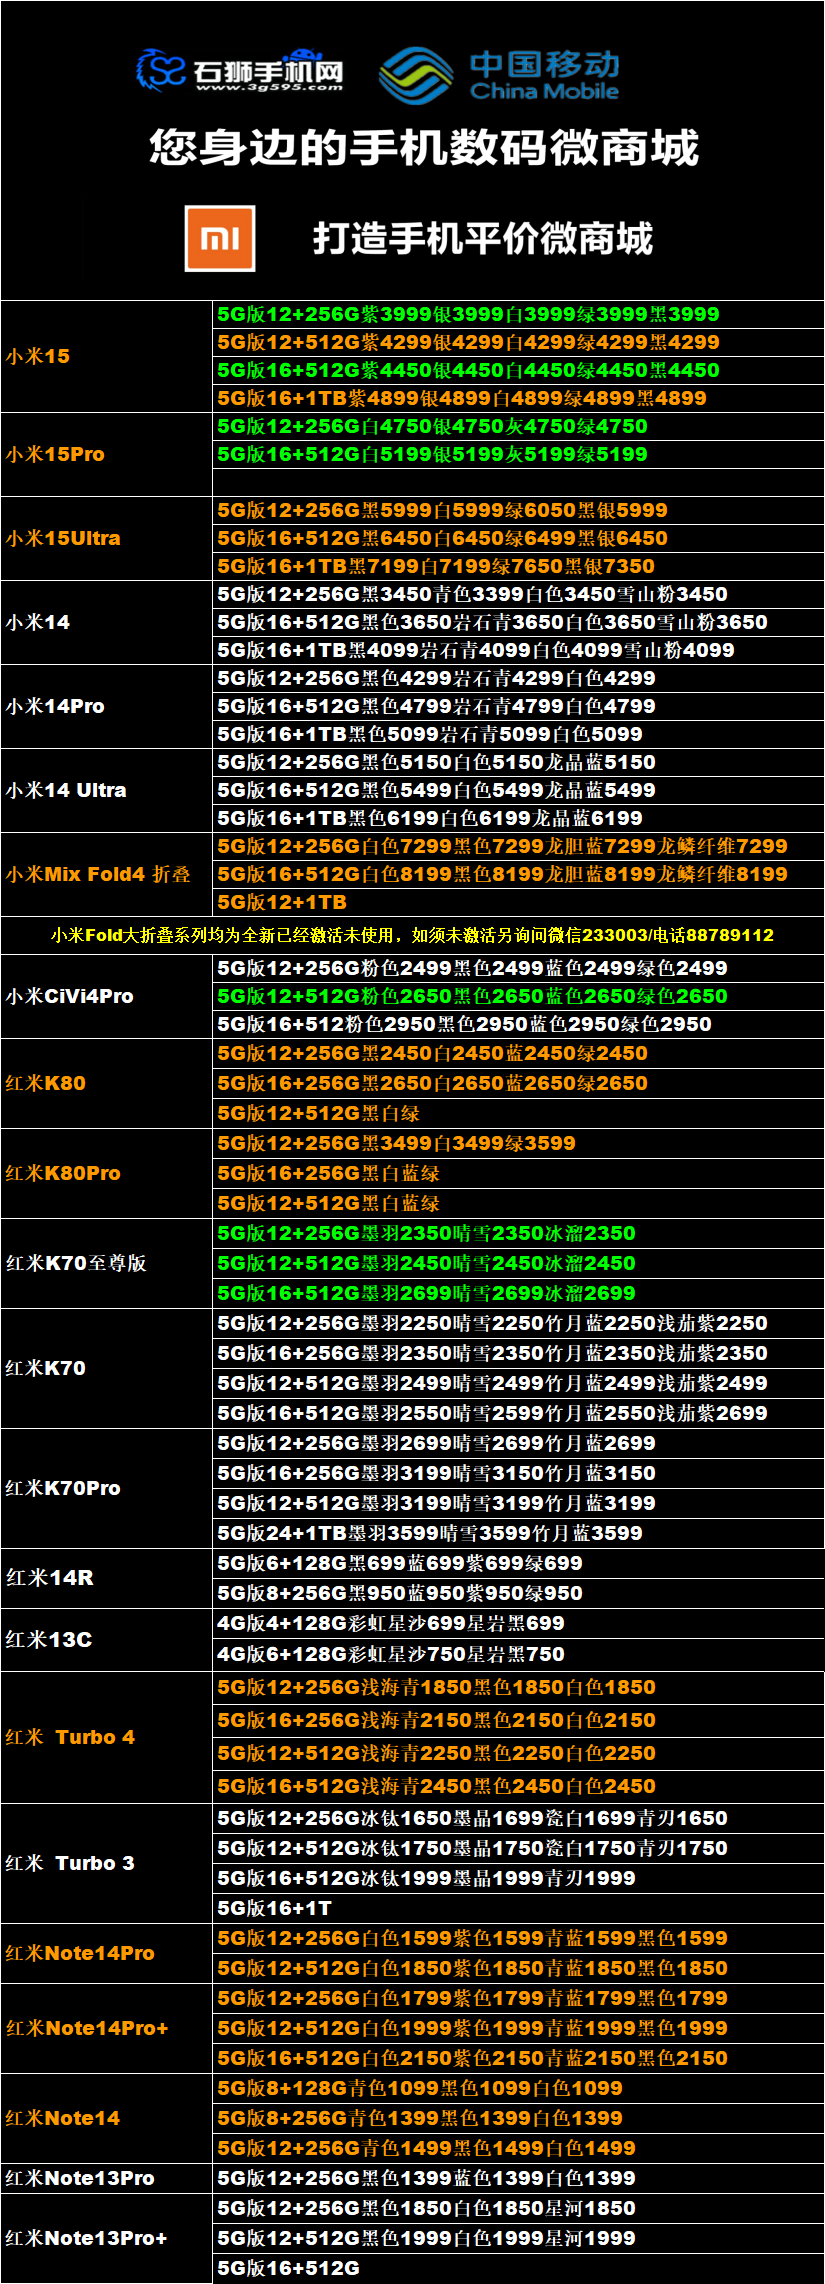Select the 红米K80 model cell
The image size is (825, 2284).
[107, 1083]
